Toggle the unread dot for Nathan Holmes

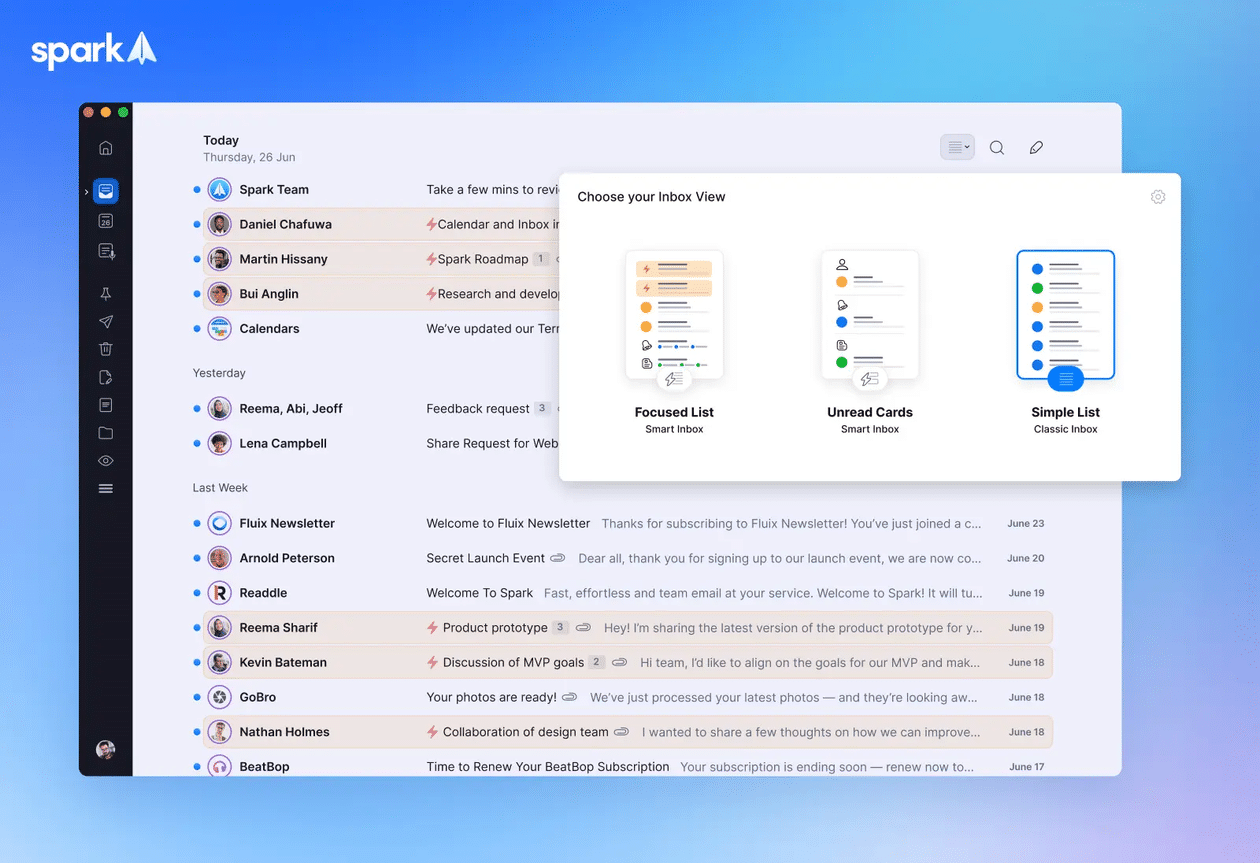(197, 732)
